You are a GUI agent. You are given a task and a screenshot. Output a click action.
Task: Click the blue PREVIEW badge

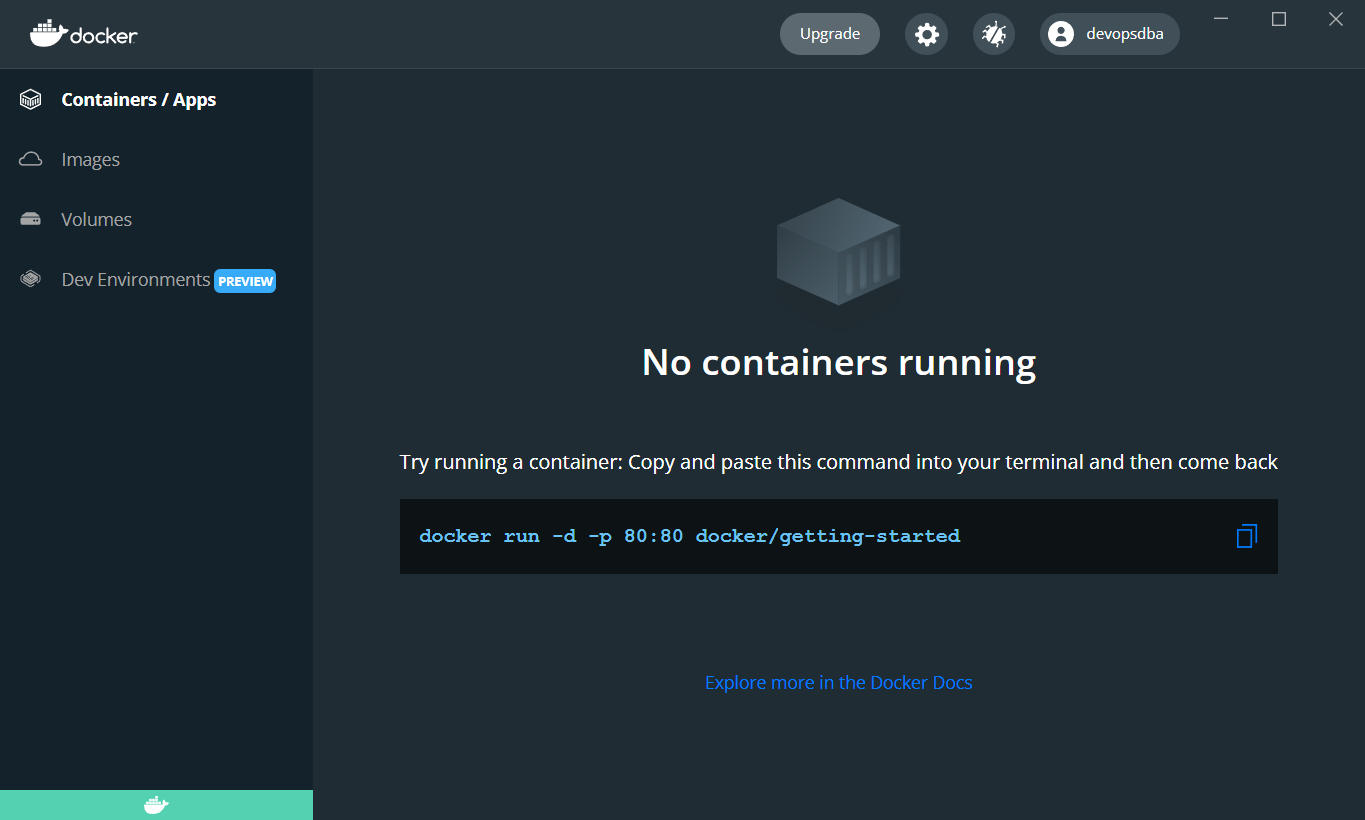click(x=245, y=281)
